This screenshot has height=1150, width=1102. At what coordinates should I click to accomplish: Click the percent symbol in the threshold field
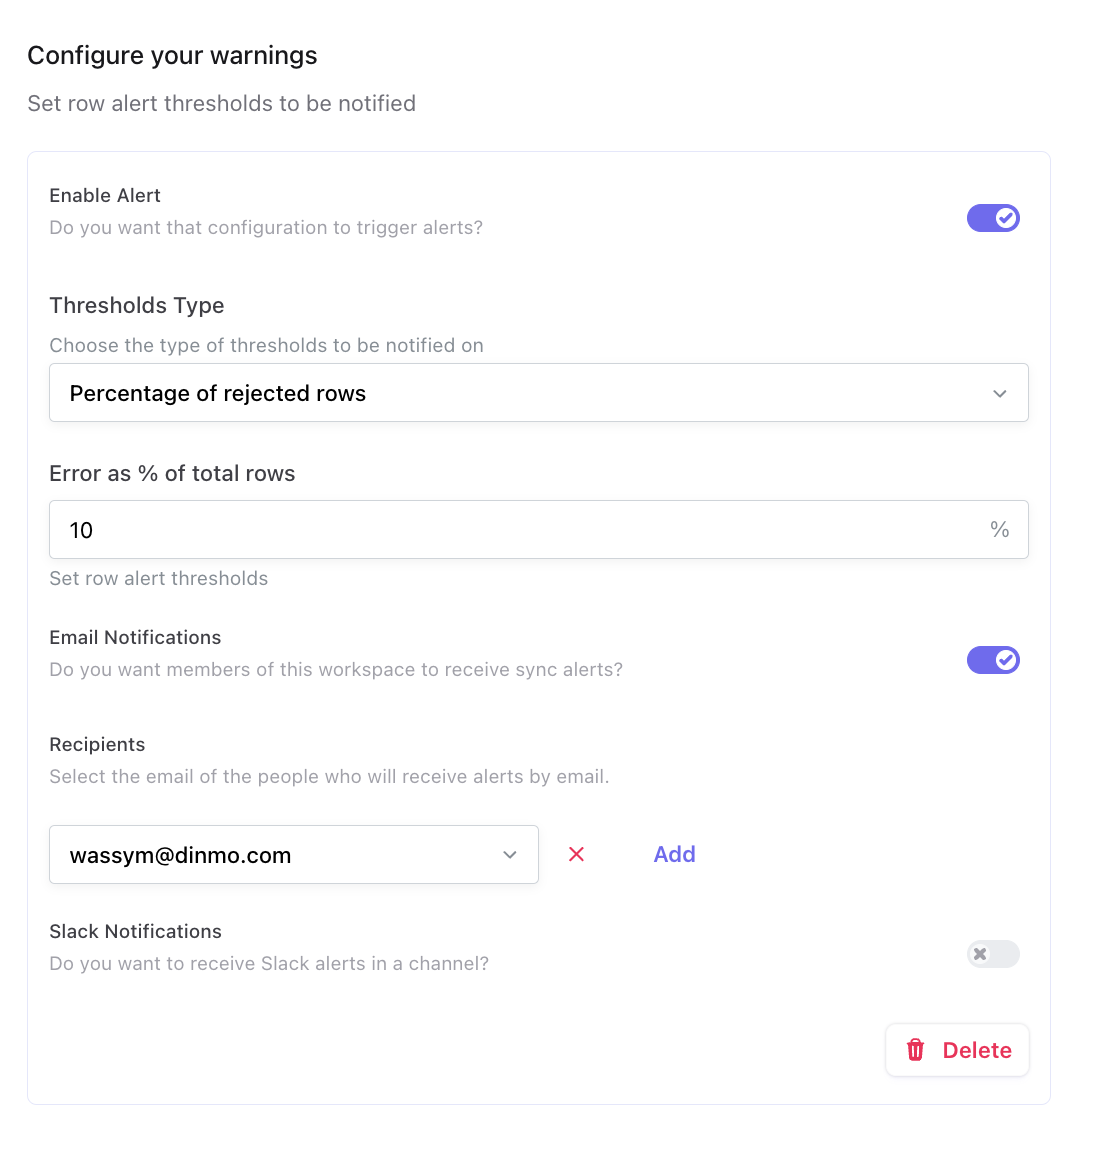point(999,530)
